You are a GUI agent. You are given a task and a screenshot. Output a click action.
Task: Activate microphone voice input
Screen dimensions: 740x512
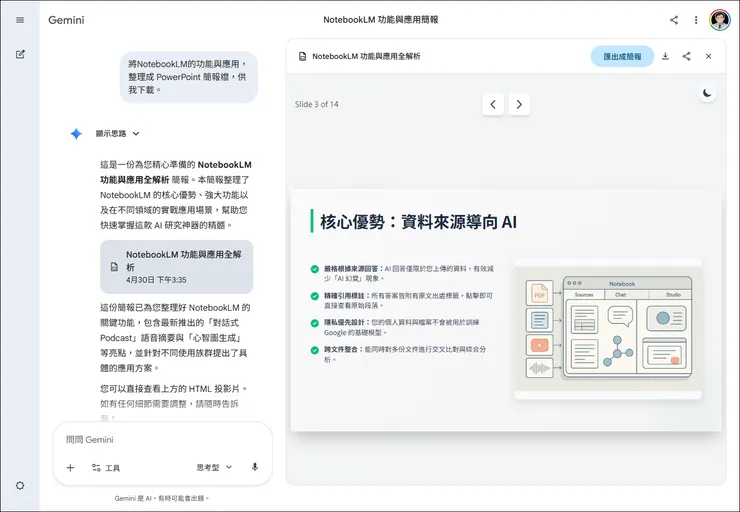pos(255,467)
